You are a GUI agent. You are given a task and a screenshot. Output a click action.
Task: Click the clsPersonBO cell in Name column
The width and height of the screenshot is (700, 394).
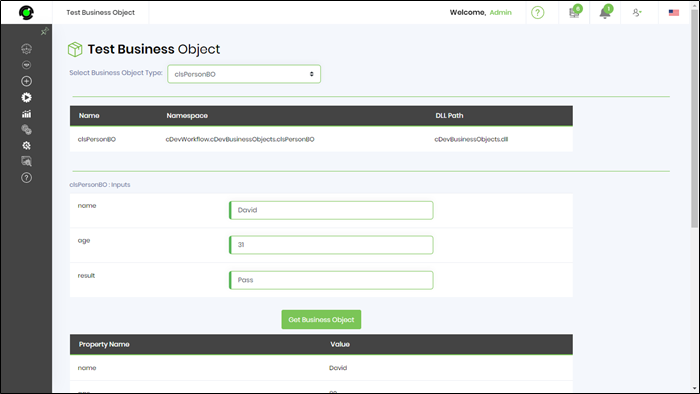(96, 139)
